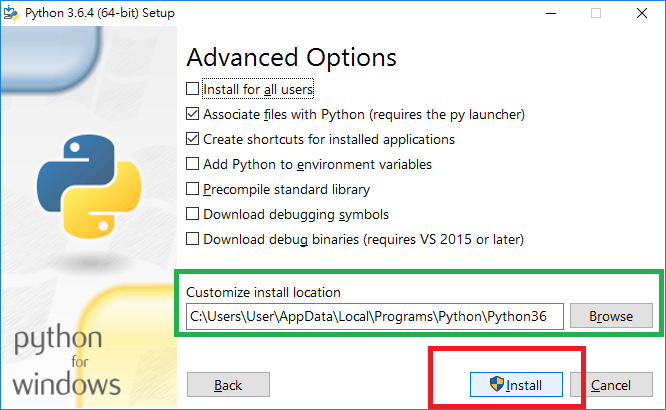Click the blue and yellow Python logo
This screenshot has height=410, width=666.
coord(89,187)
